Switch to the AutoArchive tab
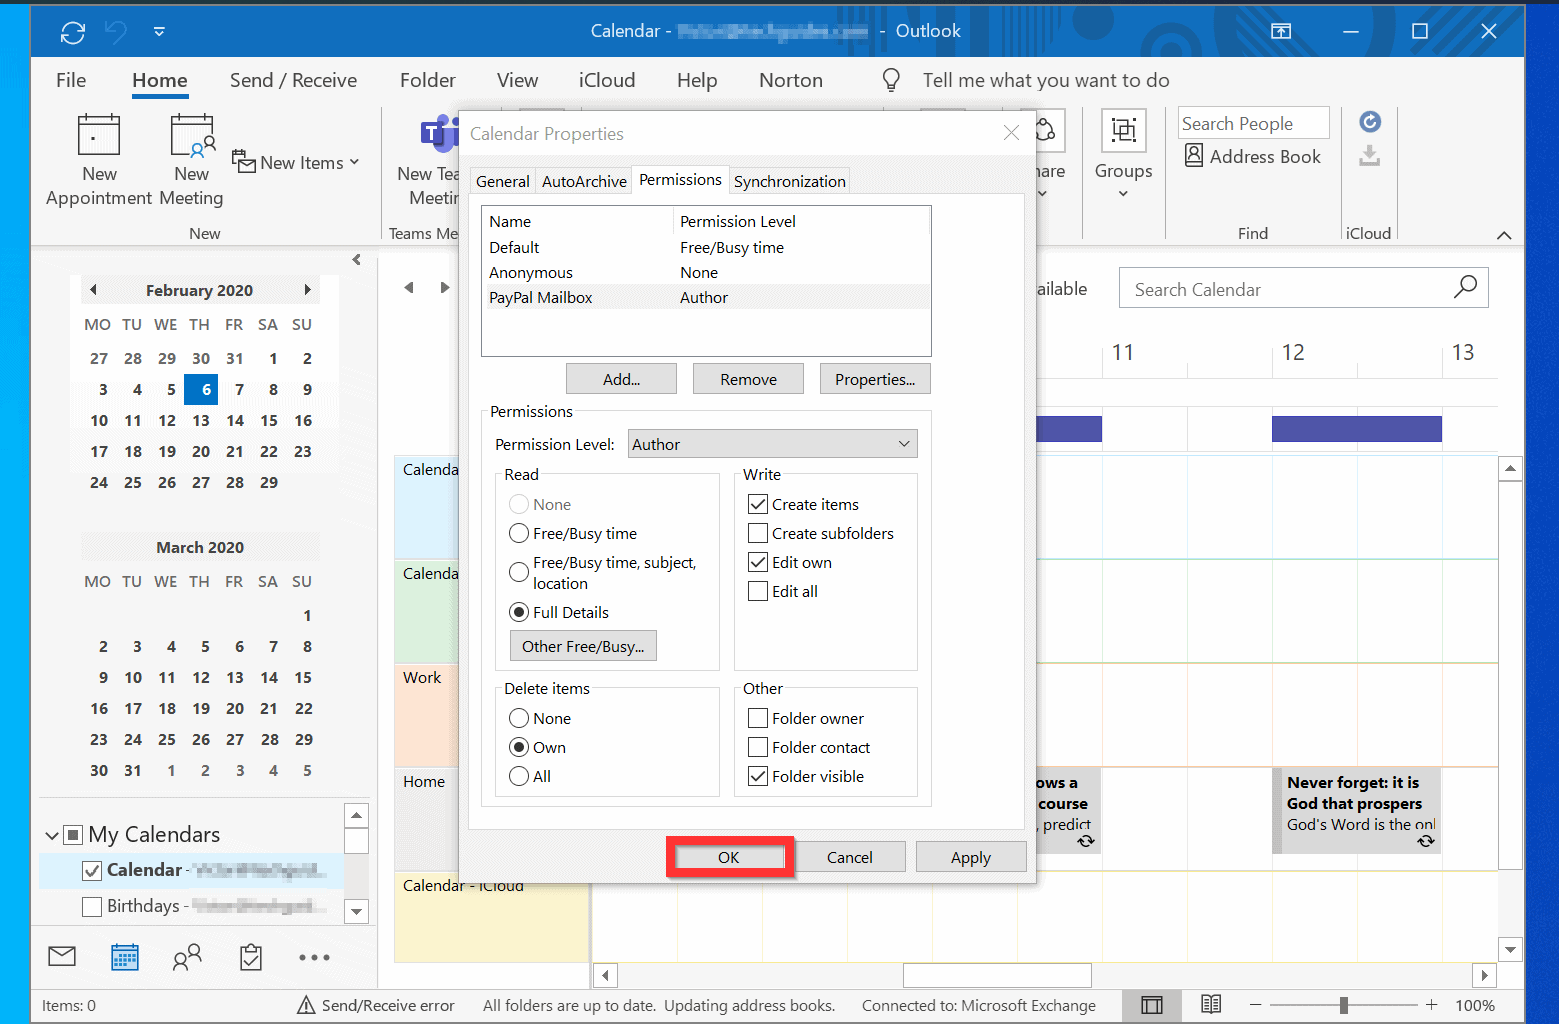The width and height of the screenshot is (1559, 1024). pos(584,181)
